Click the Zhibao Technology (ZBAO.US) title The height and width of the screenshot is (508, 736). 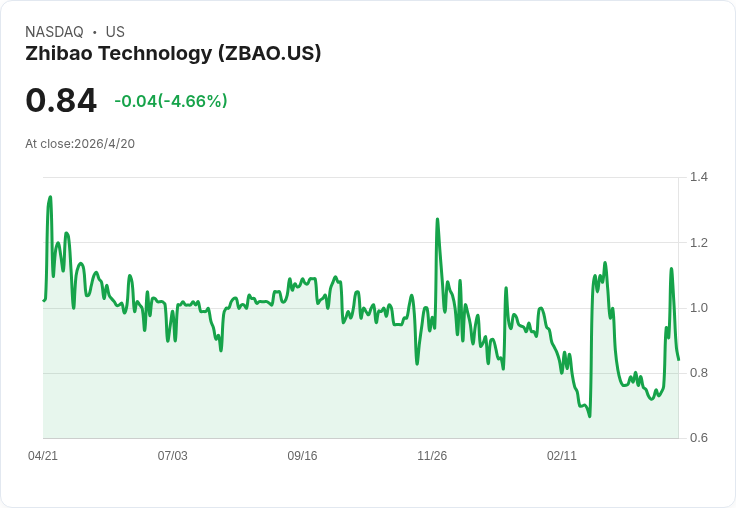tap(173, 53)
